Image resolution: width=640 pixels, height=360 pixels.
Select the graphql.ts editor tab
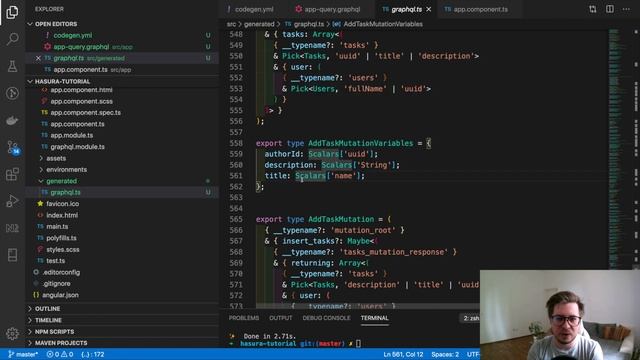[402, 9]
